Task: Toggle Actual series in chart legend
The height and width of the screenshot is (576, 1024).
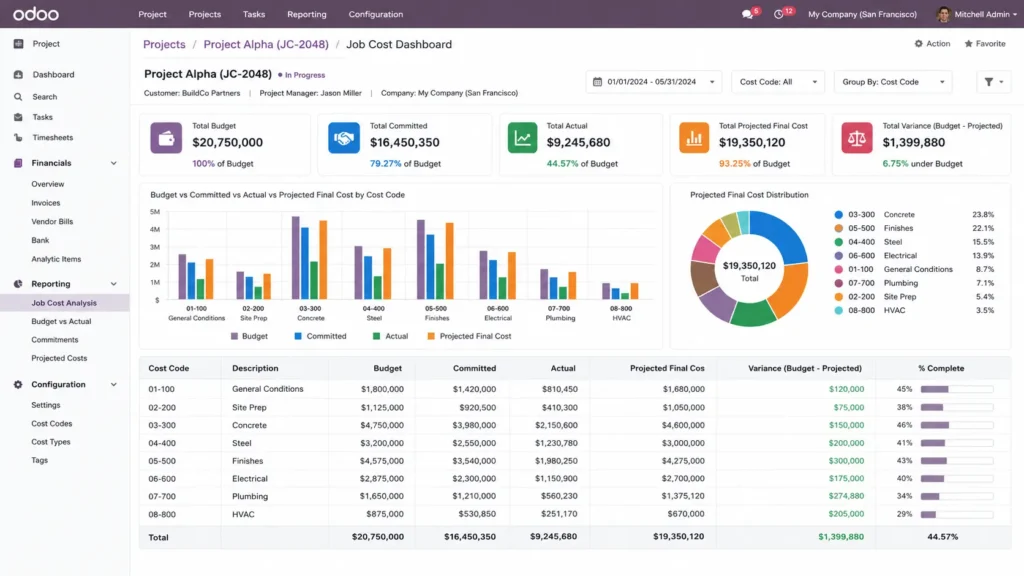Action: [x=391, y=336]
